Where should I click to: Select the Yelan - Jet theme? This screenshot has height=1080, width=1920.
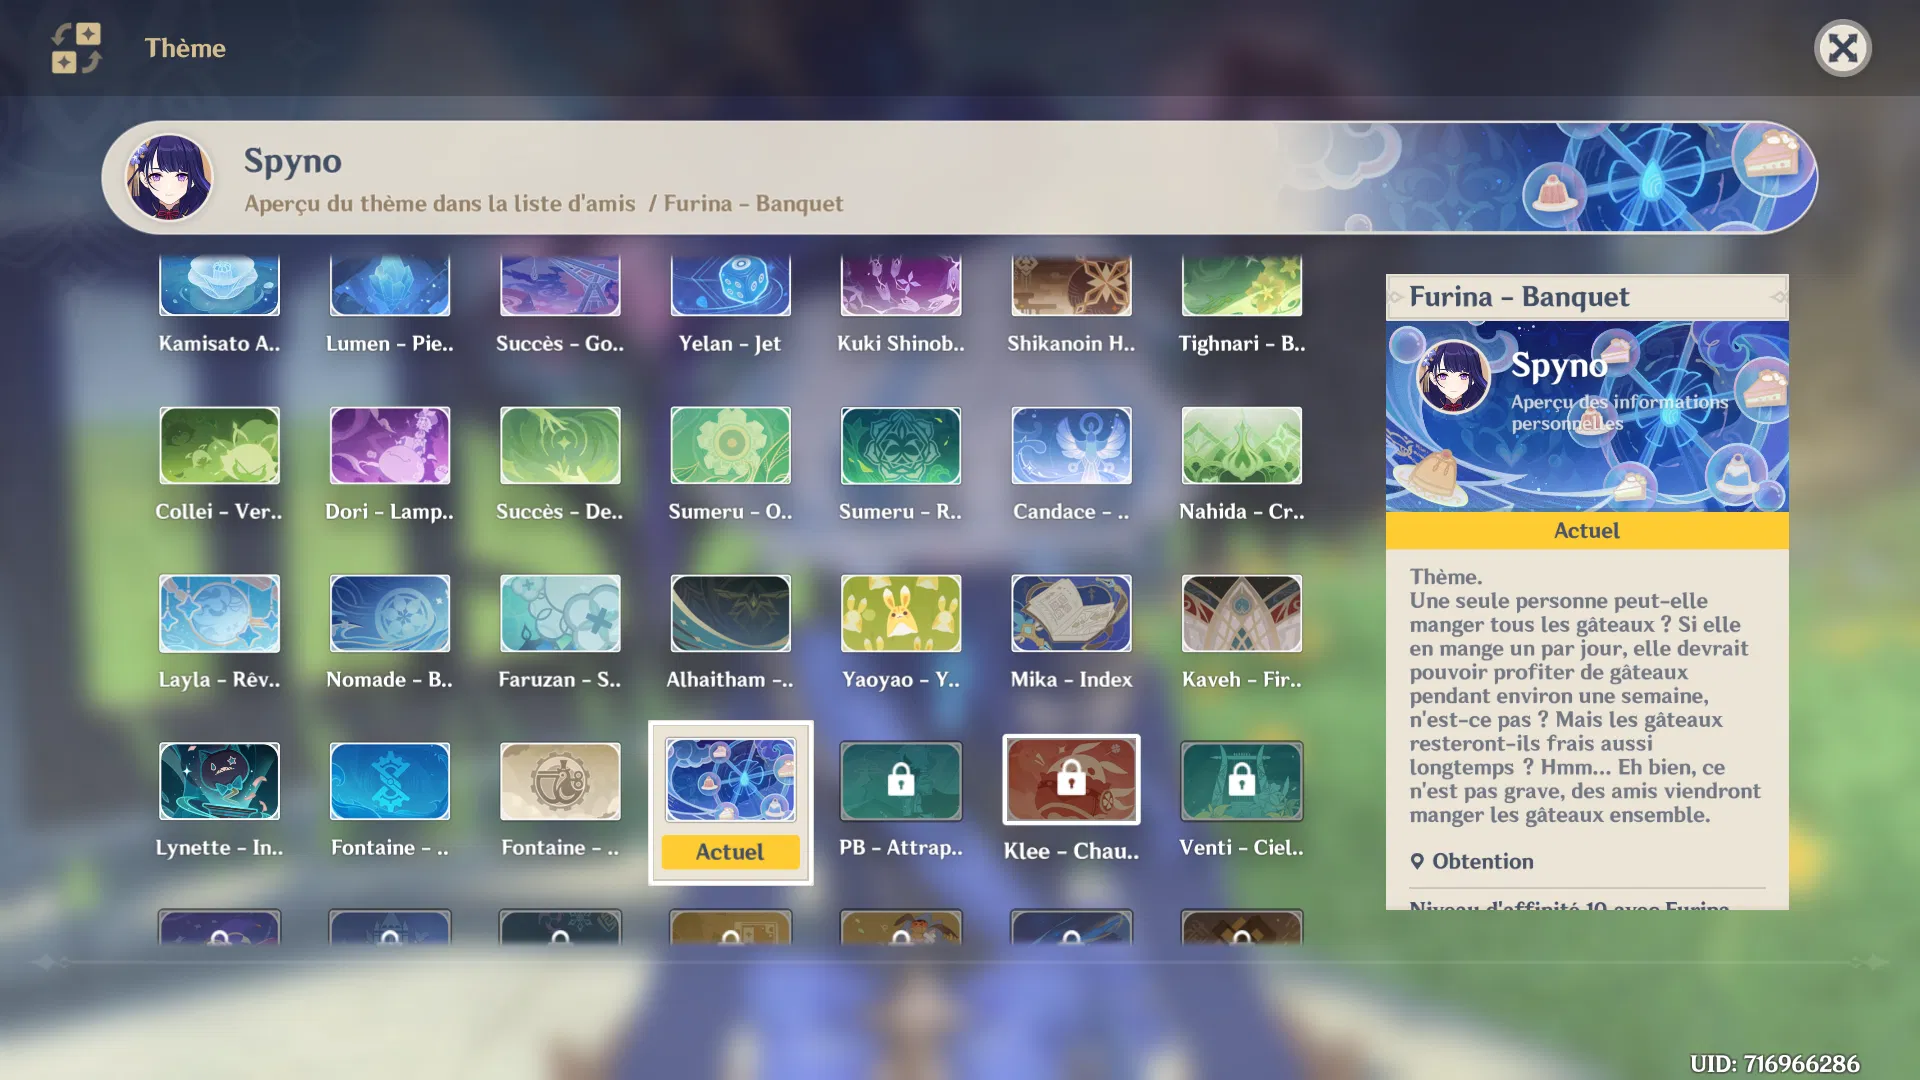[x=730, y=287]
